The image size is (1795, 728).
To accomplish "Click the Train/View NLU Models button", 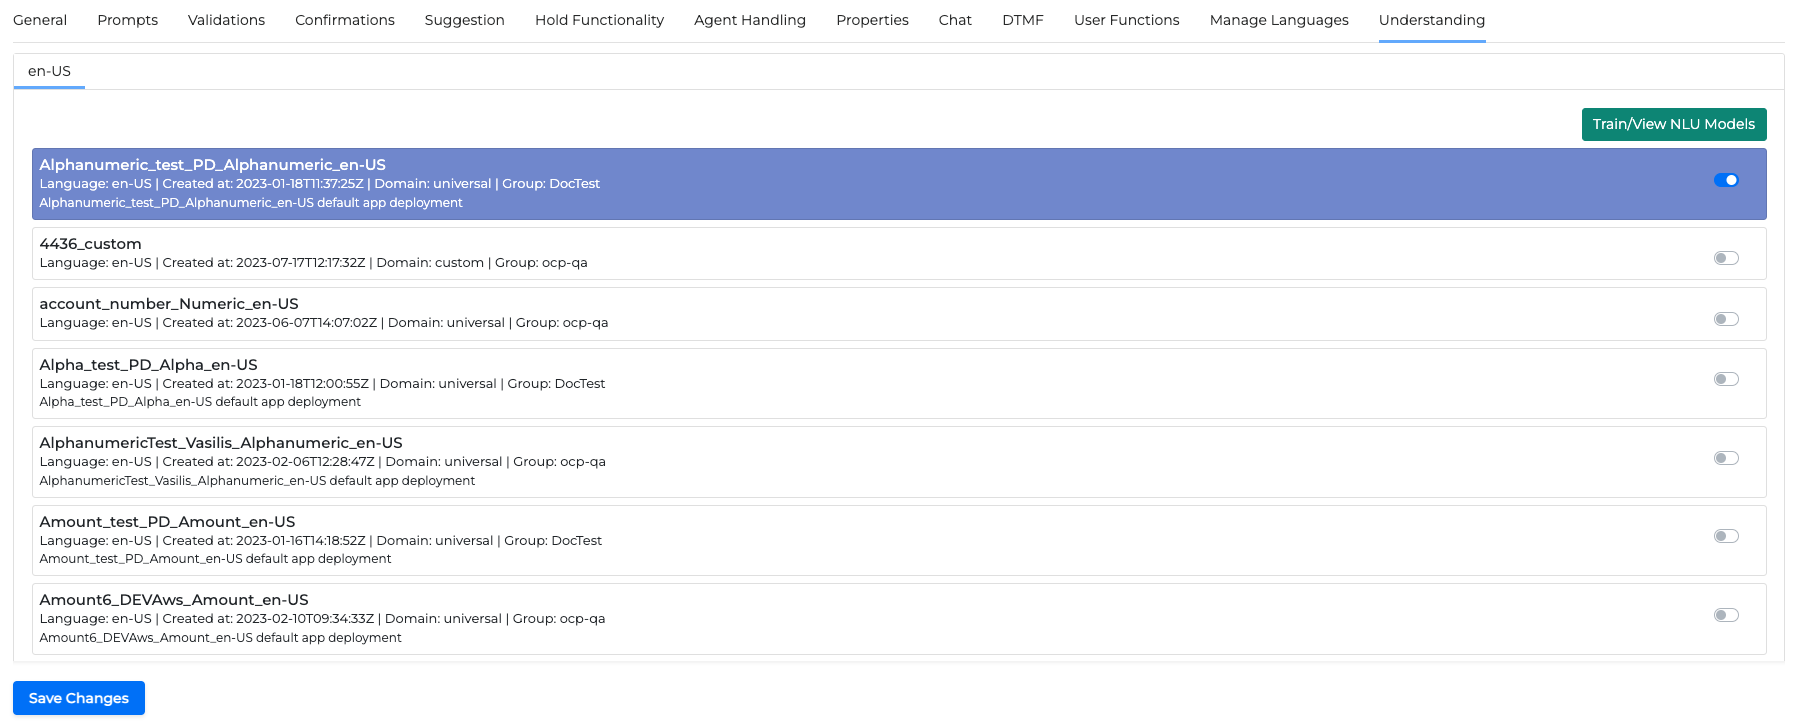I will pos(1673,124).
